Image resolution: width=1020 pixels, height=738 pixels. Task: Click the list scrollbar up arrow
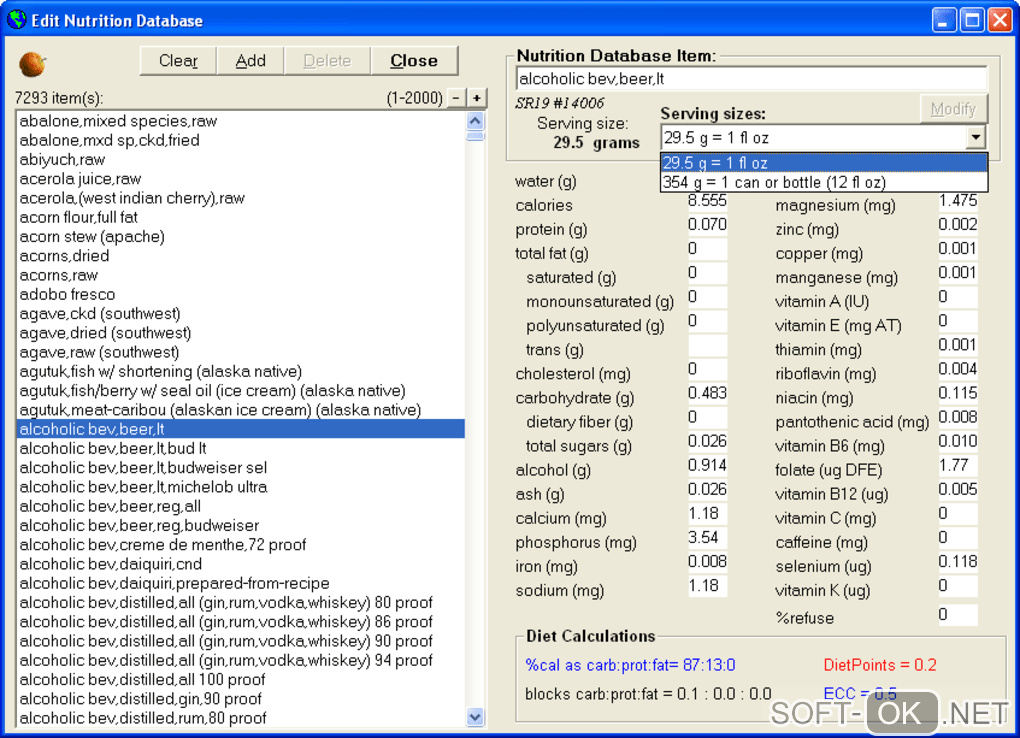pyautogui.click(x=476, y=121)
